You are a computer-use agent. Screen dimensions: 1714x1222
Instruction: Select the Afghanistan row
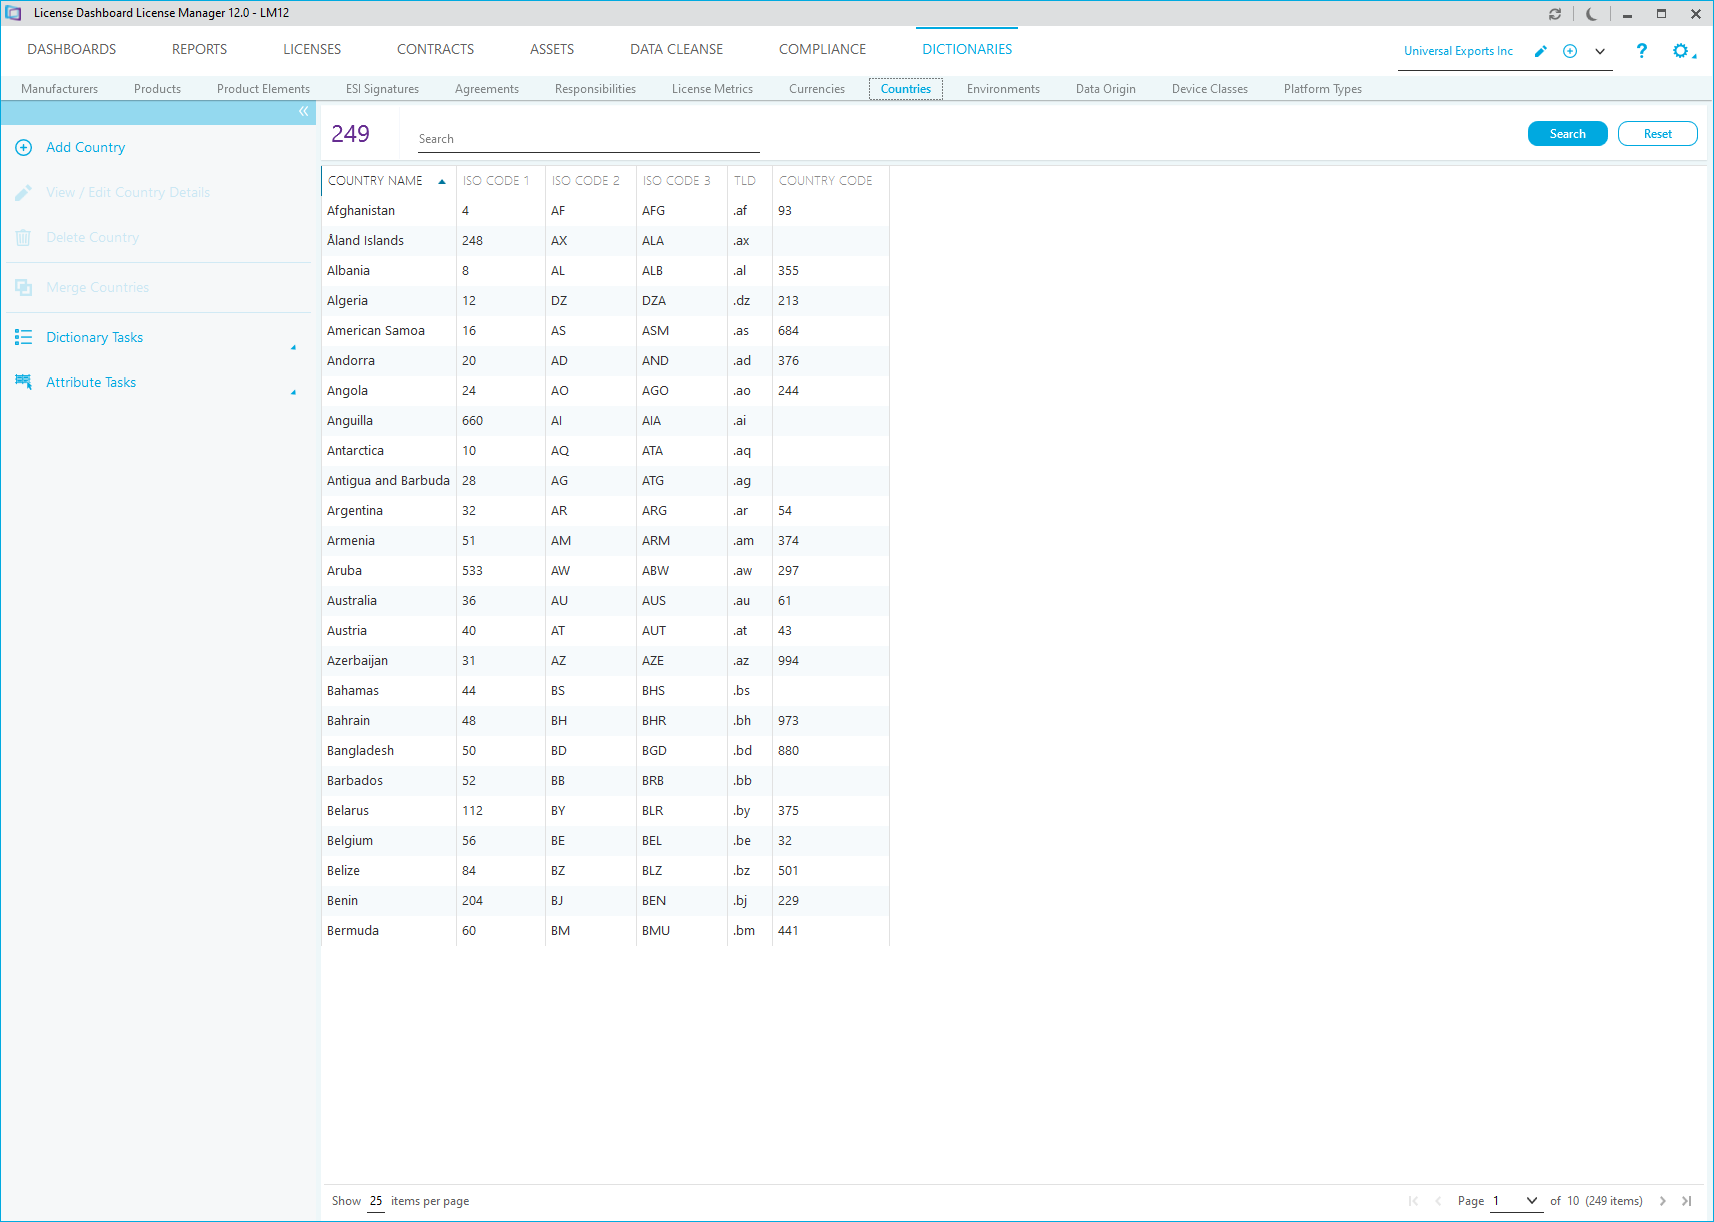(x=605, y=211)
